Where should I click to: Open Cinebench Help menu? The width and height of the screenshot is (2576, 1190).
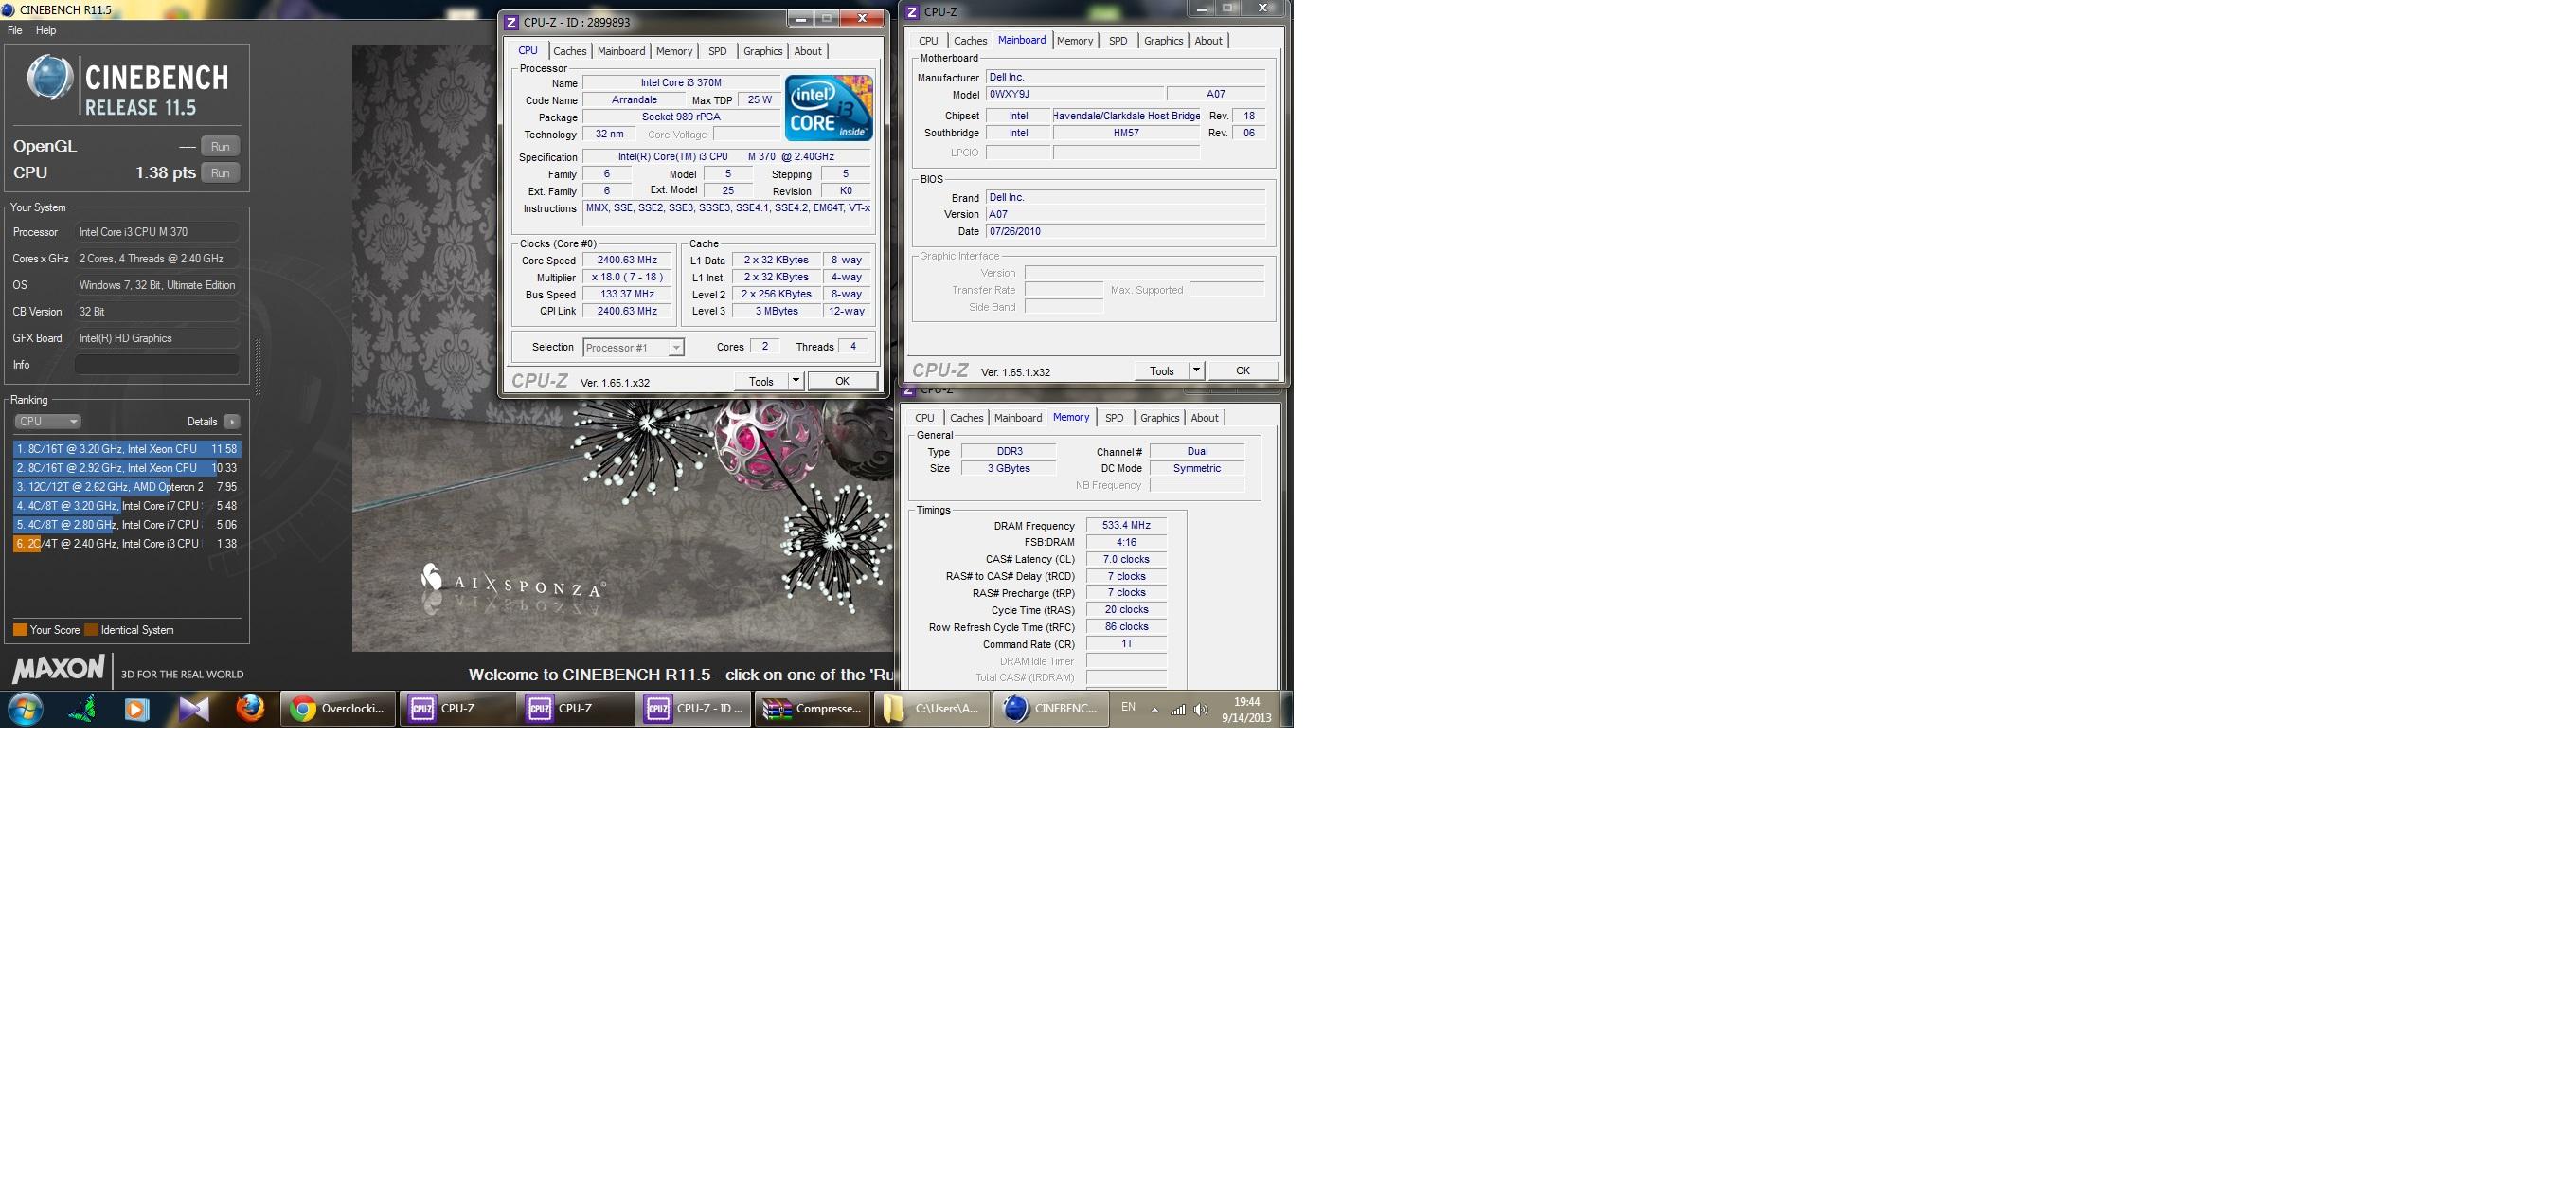[x=46, y=30]
